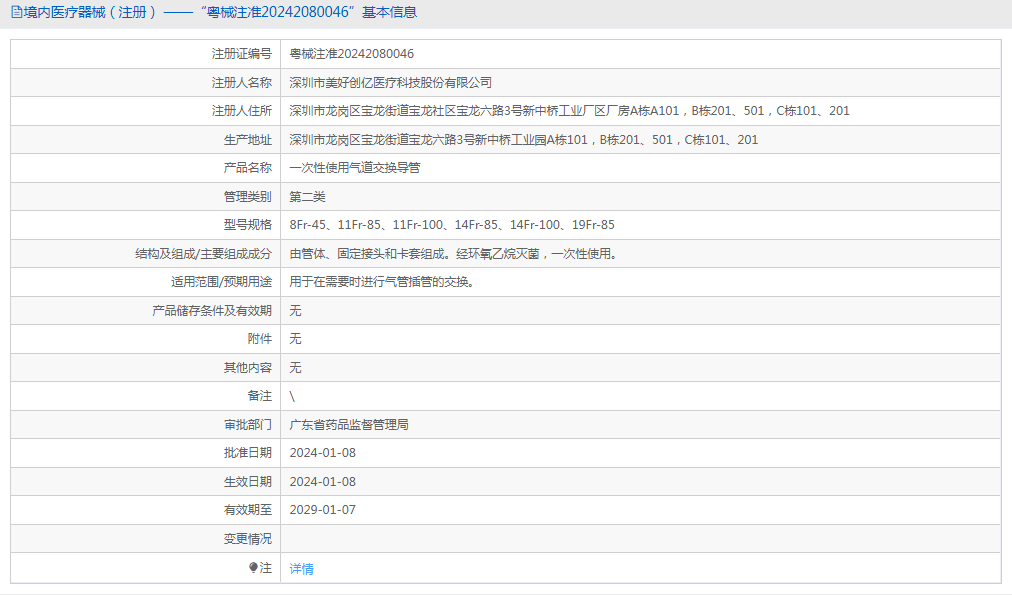Screen dimensions: 1012x595
Task: Click the 管理类别 label
Action: tap(247, 196)
